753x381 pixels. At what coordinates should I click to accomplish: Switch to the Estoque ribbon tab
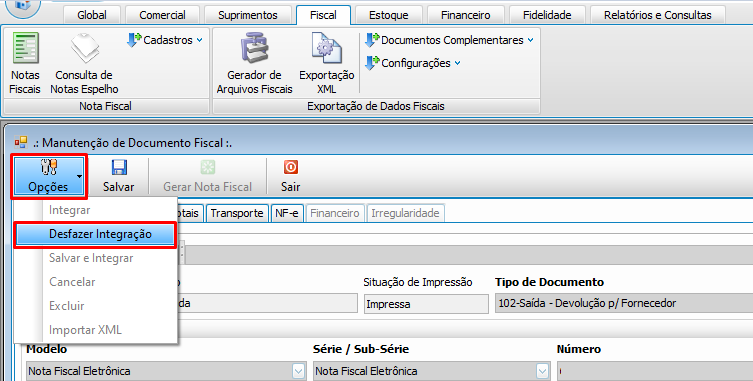[389, 15]
